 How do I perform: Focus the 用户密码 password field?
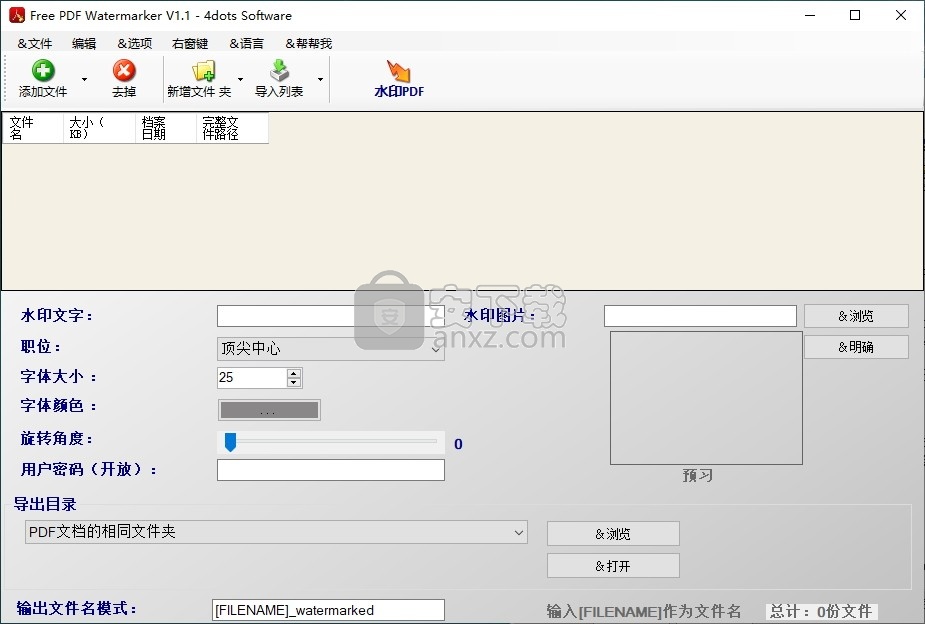point(330,470)
